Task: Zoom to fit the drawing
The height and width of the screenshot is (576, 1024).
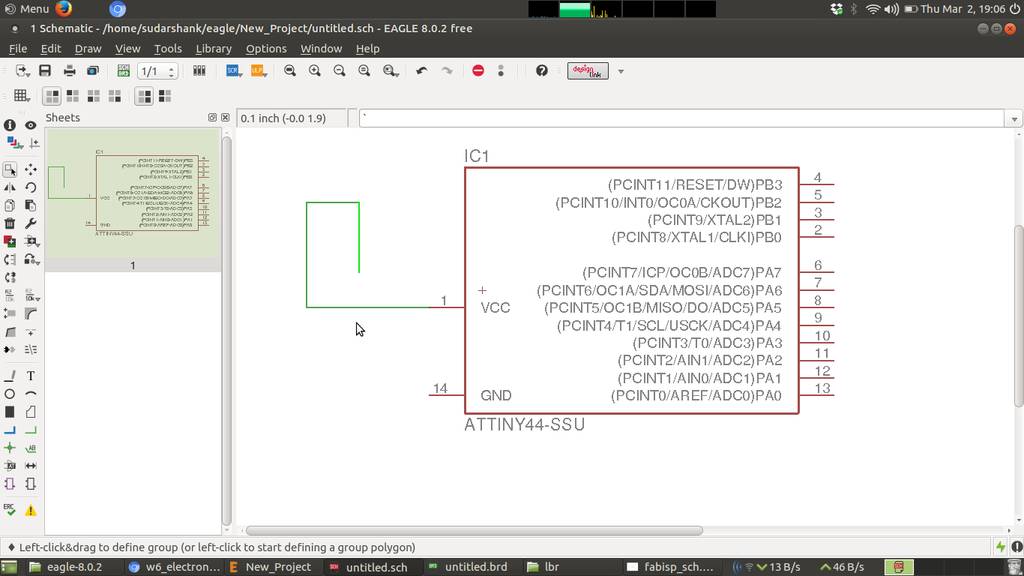Action: (x=290, y=71)
